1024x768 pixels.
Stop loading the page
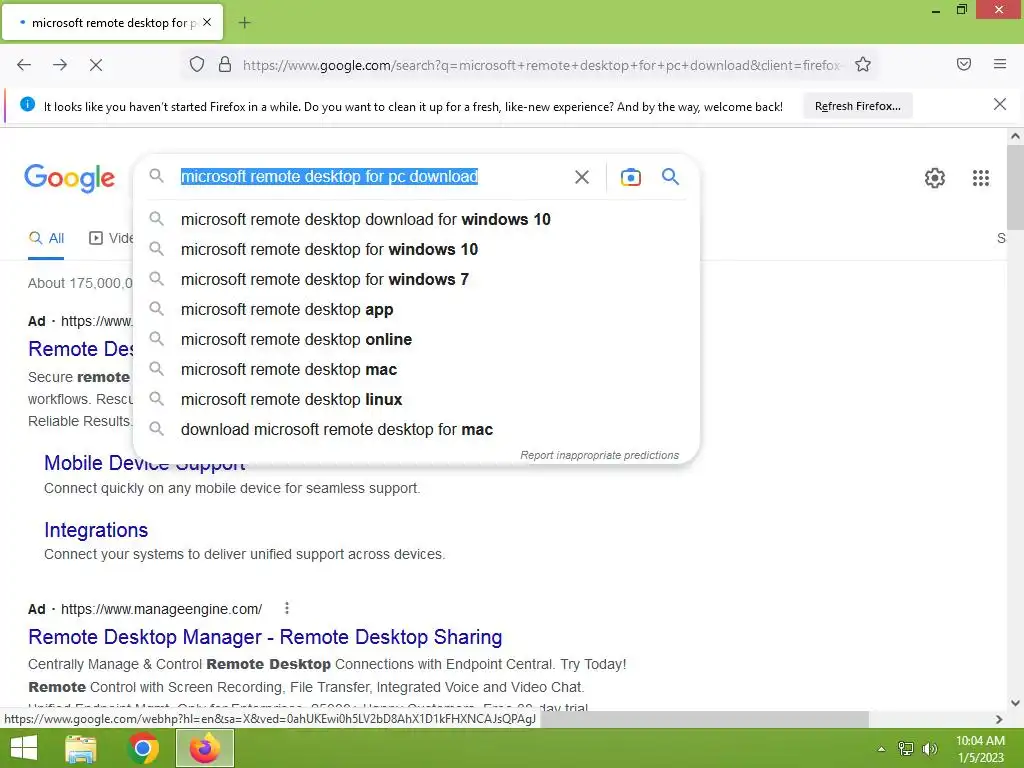(96, 65)
